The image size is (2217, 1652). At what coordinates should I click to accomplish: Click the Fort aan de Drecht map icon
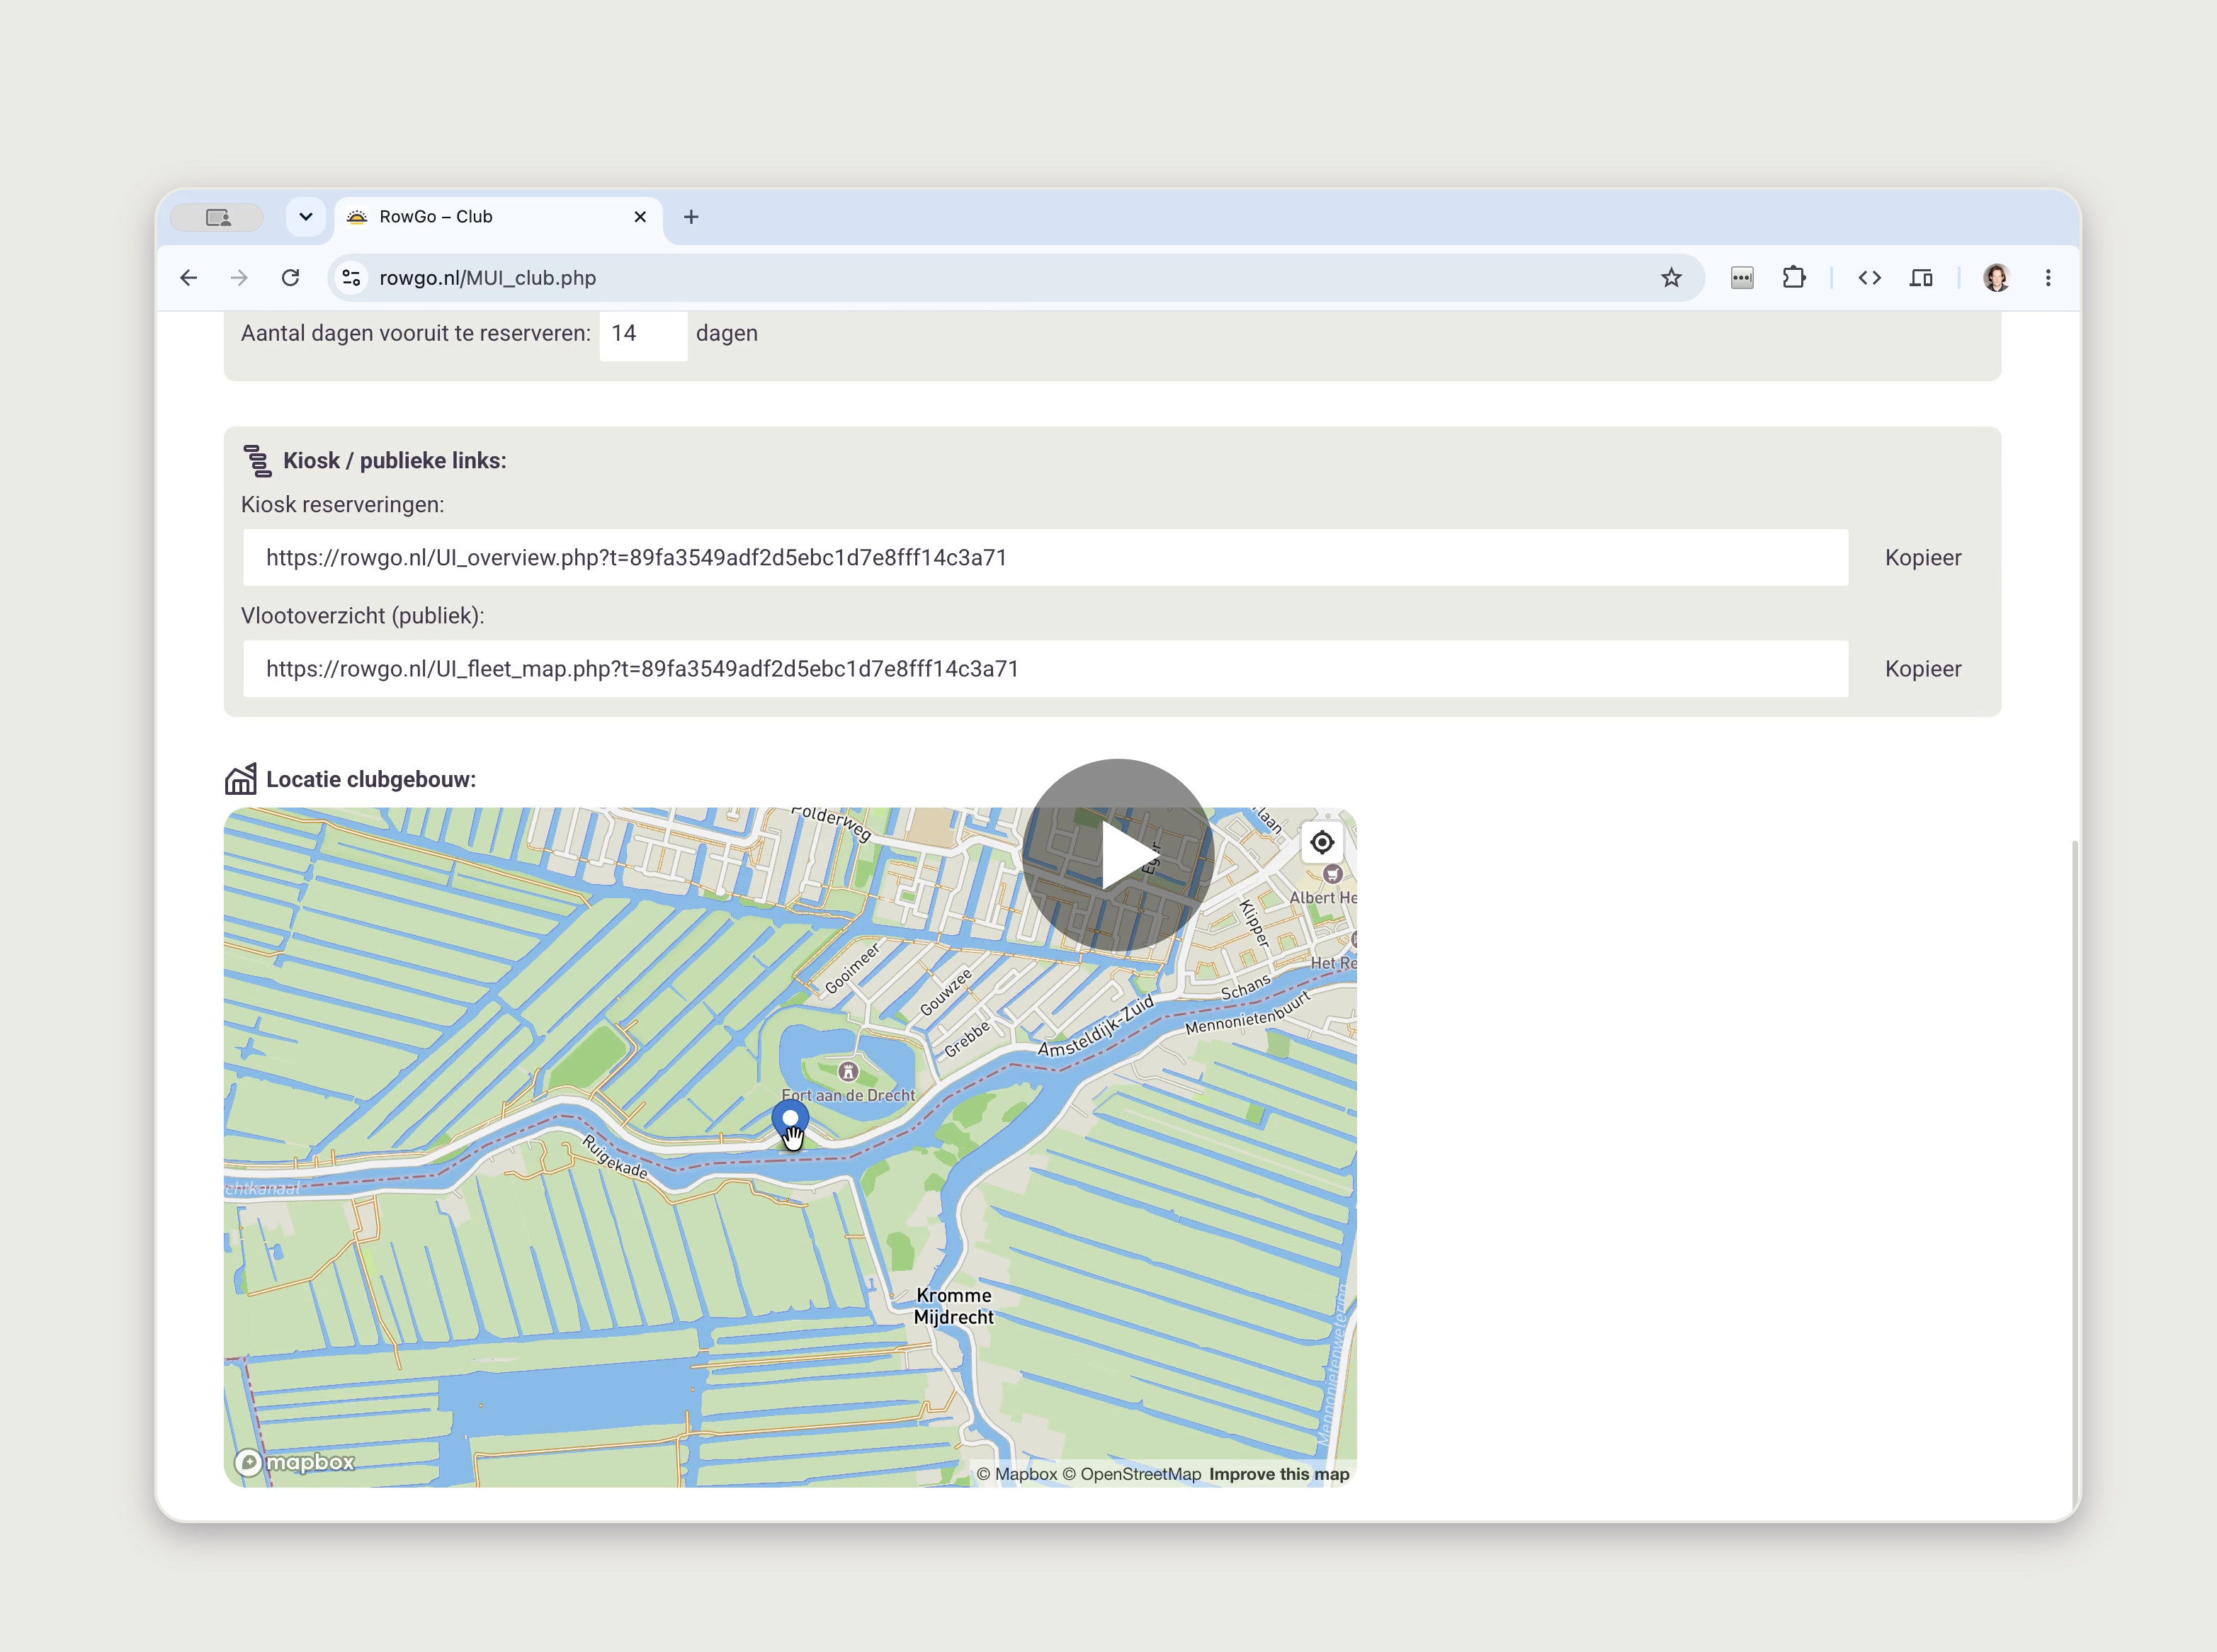tap(848, 1072)
